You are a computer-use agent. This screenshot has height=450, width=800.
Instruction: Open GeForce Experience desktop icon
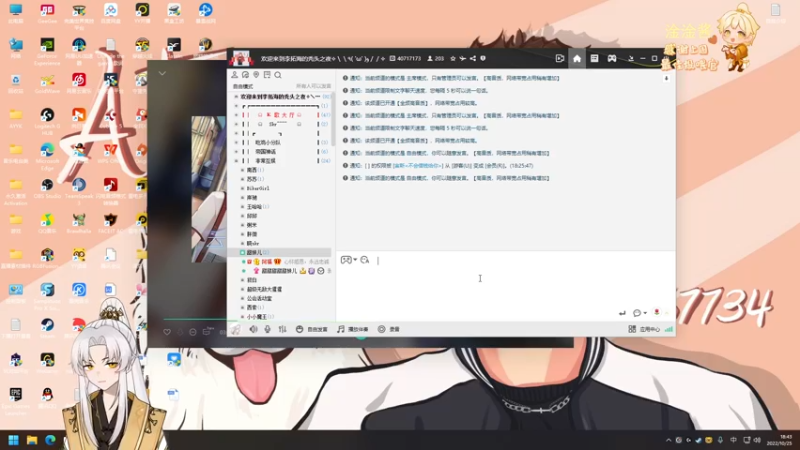click(47, 52)
